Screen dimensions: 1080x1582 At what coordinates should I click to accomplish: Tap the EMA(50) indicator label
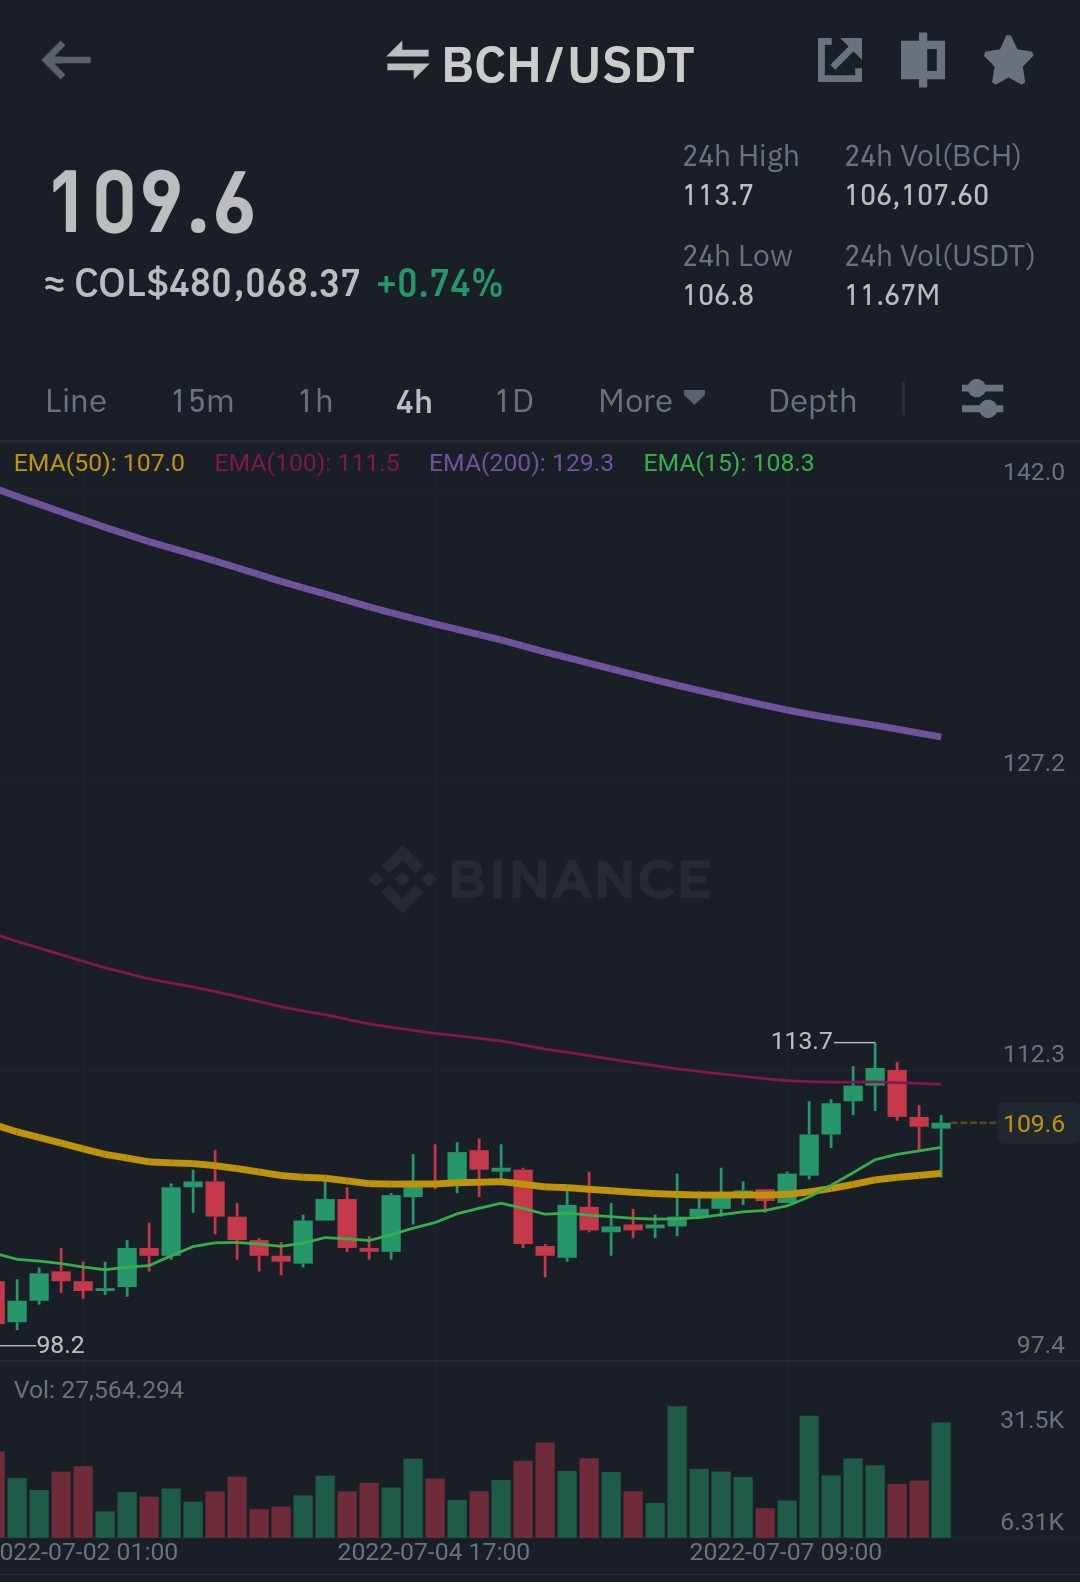pyautogui.click(x=99, y=463)
